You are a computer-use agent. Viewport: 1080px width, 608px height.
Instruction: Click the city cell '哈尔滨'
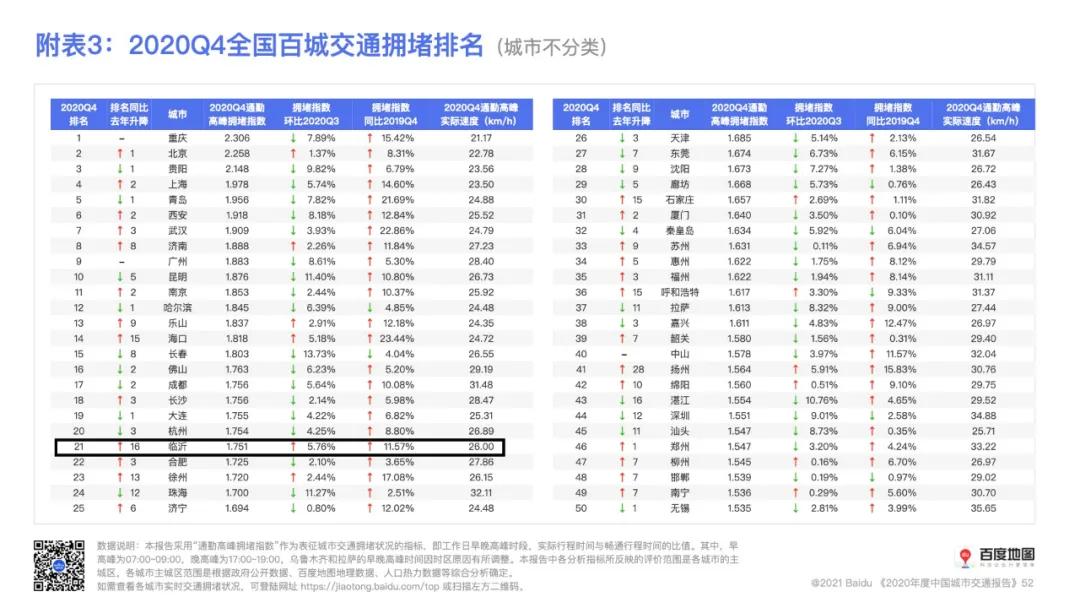178,308
